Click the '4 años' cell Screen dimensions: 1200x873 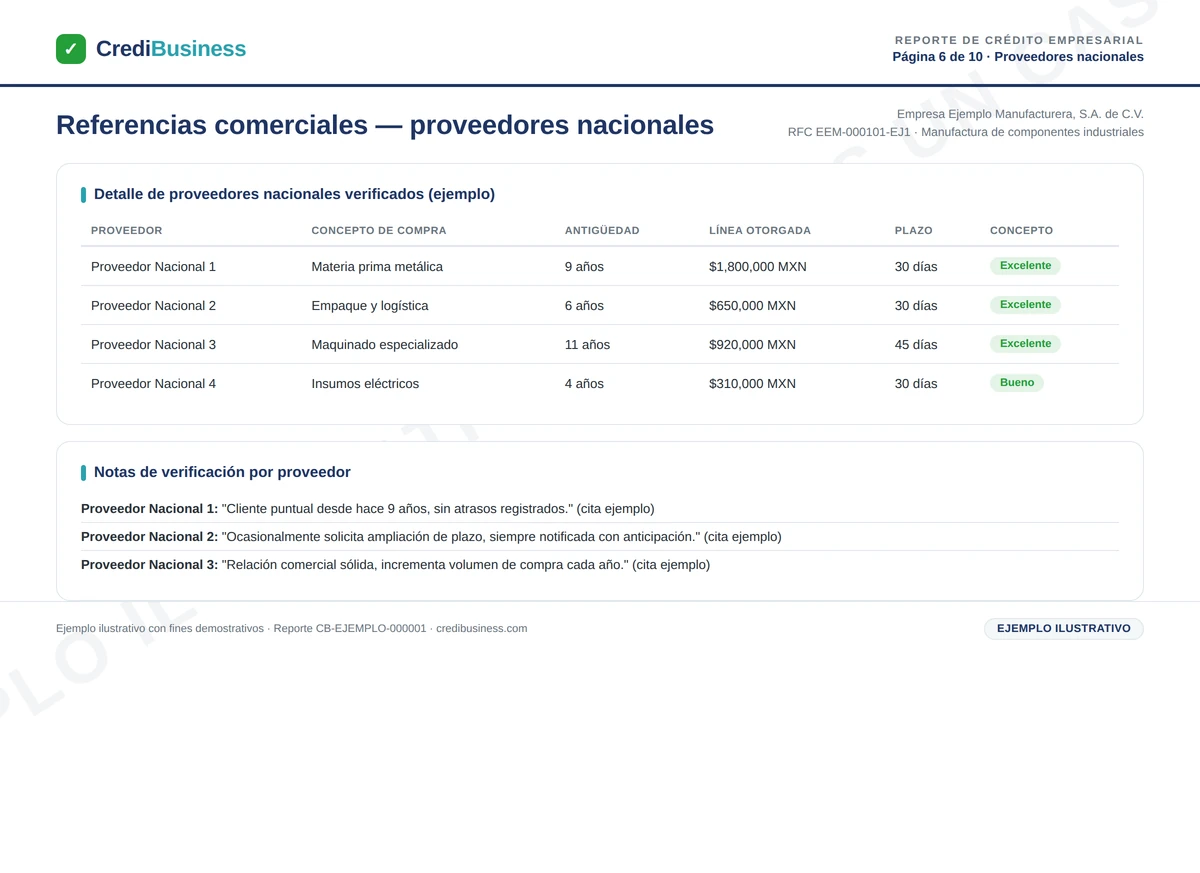[584, 384]
